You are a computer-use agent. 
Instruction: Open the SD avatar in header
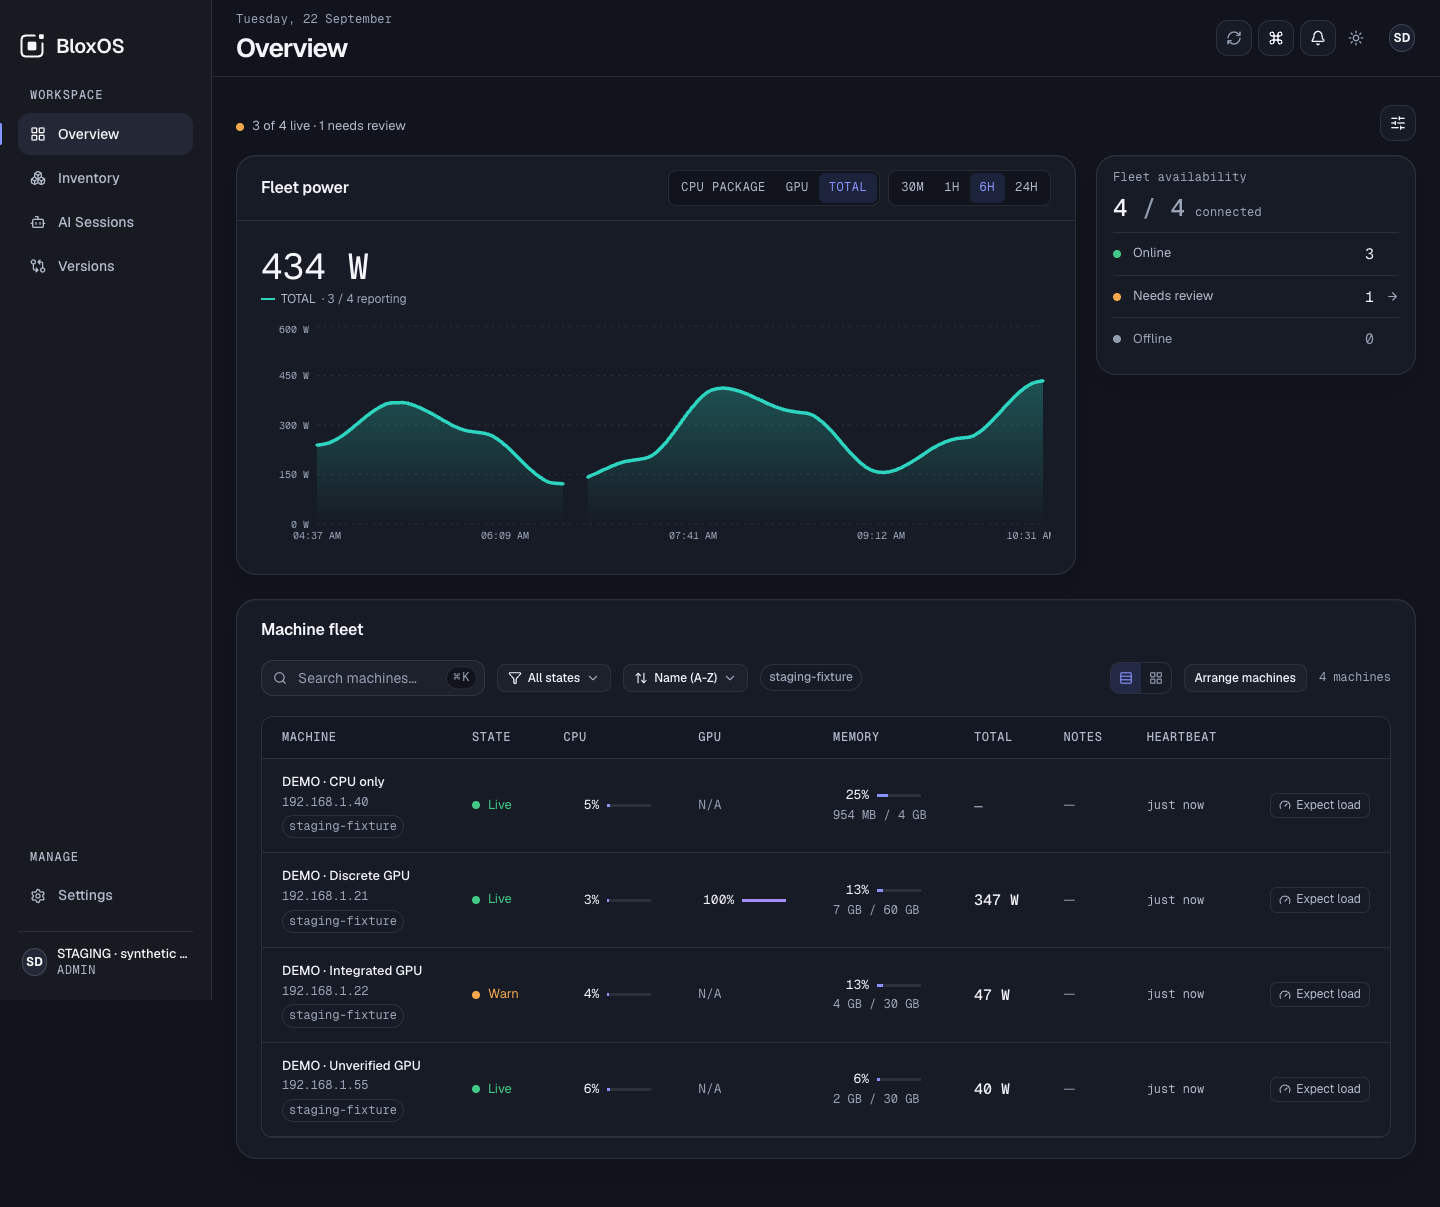(x=1402, y=38)
